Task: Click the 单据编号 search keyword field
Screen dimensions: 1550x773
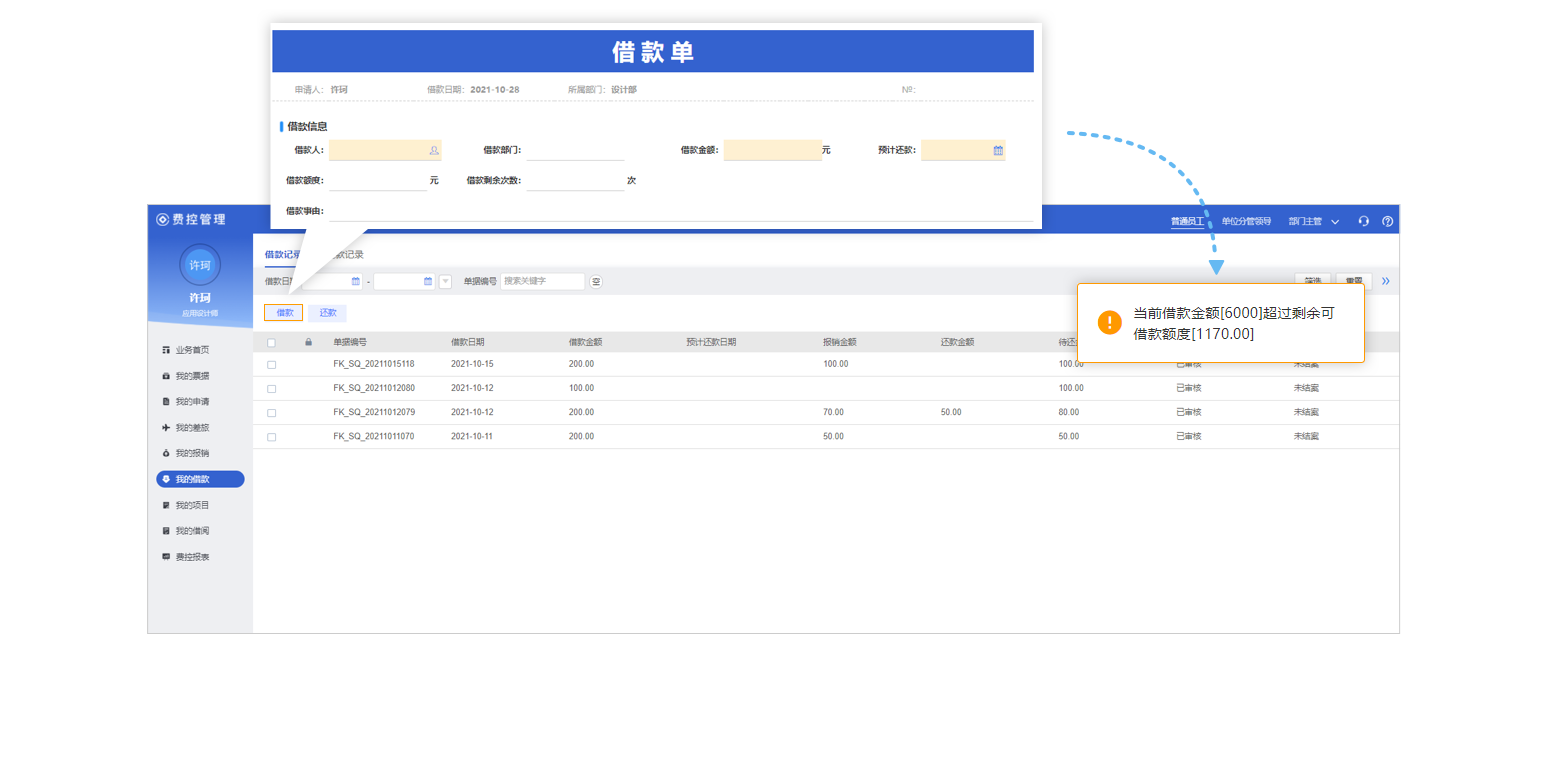Action: (542, 282)
